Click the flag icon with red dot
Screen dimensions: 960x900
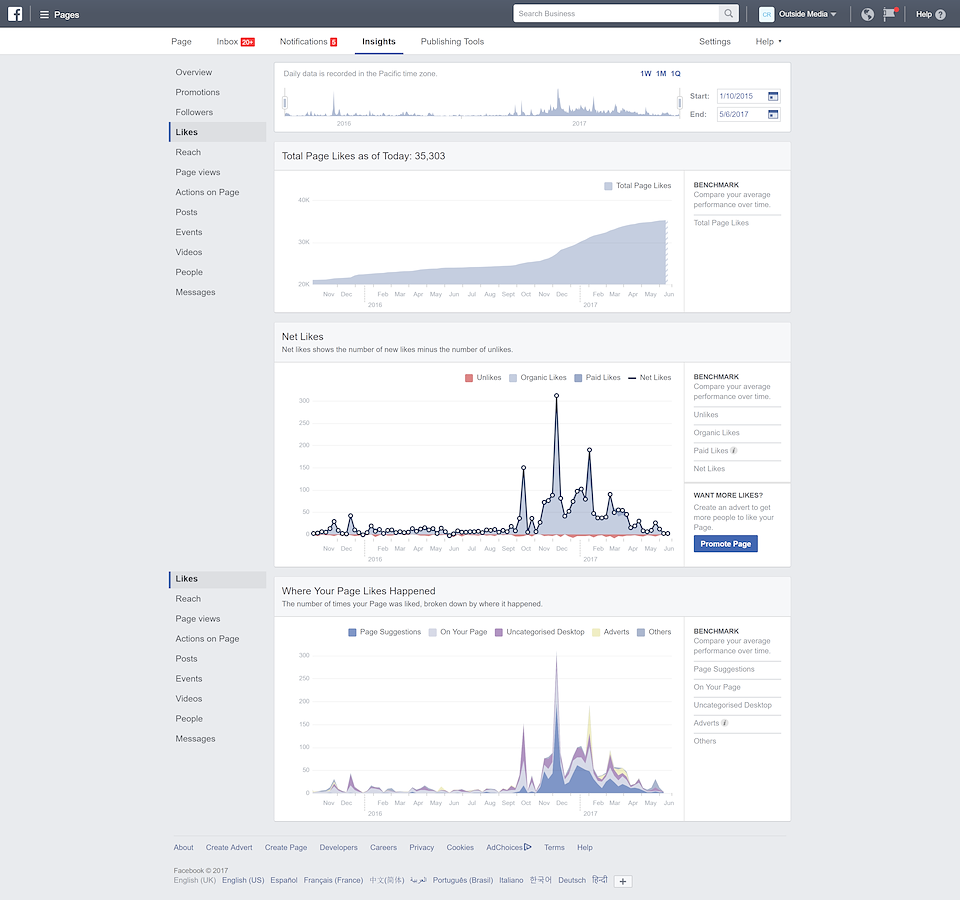(889, 14)
